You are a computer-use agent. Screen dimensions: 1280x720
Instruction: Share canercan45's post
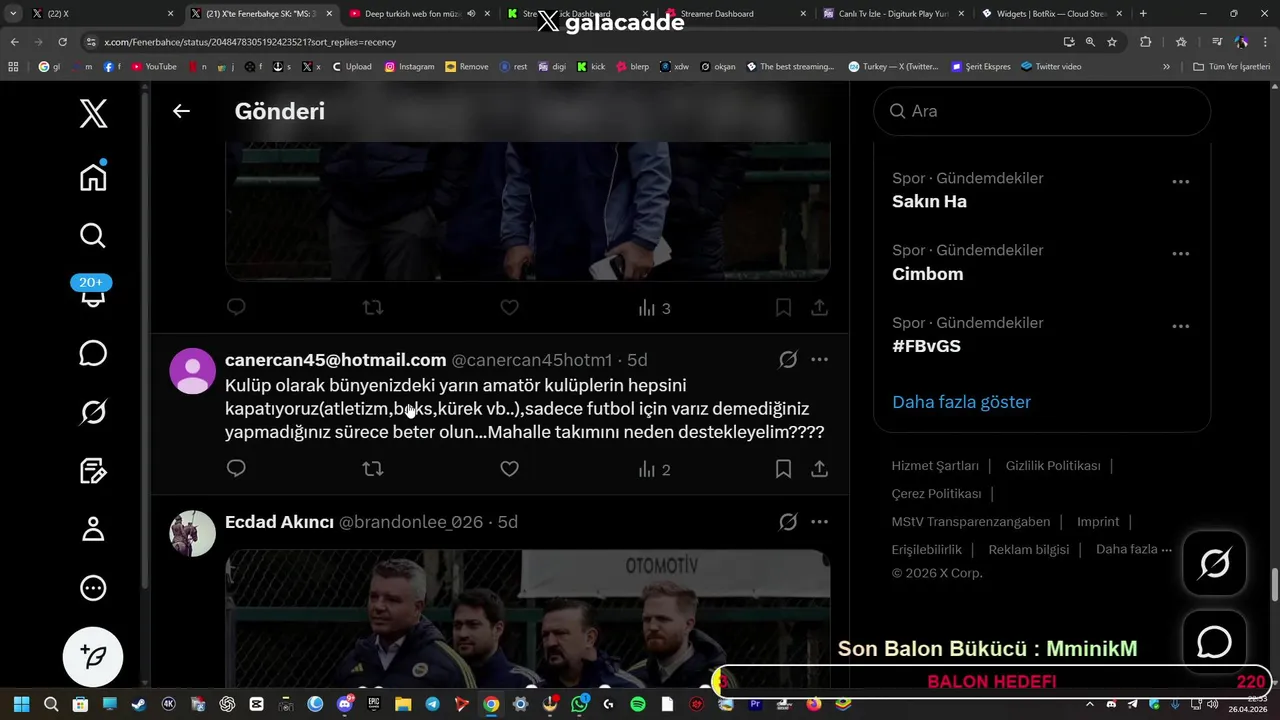click(819, 468)
